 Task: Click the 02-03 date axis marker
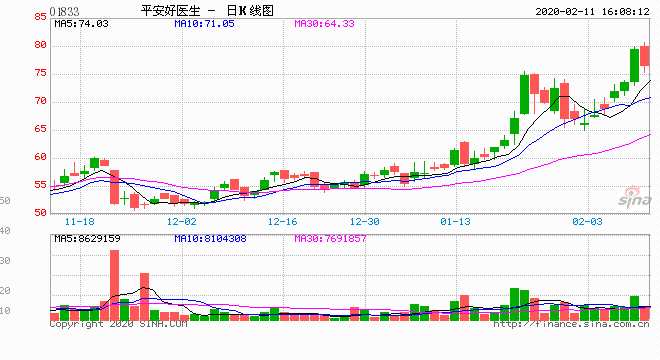click(x=587, y=221)
